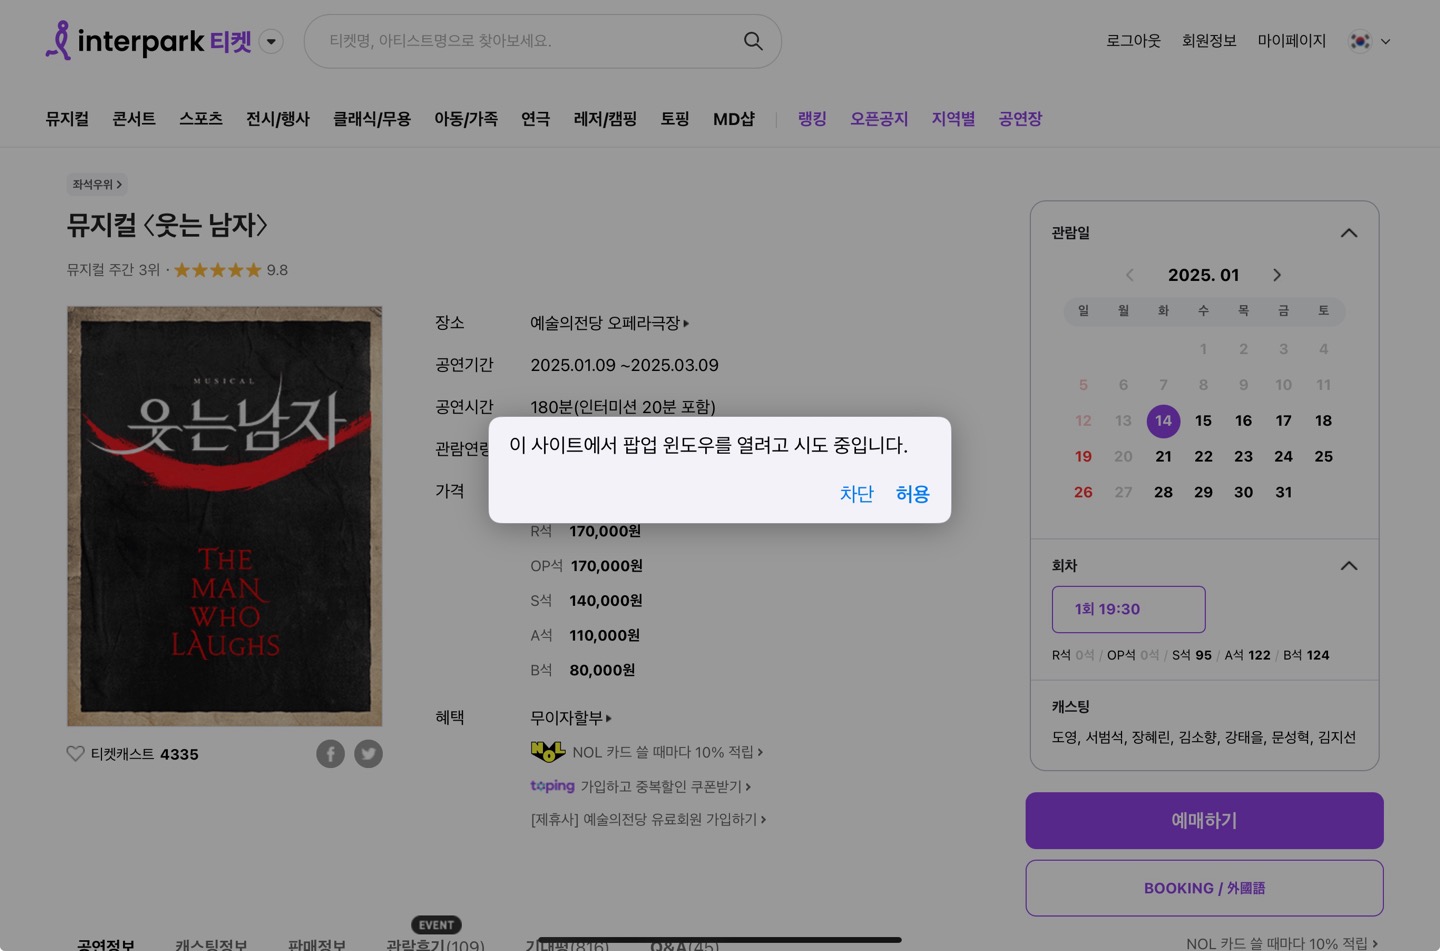Open 레저/캠핑 category

tap(605, 119)
